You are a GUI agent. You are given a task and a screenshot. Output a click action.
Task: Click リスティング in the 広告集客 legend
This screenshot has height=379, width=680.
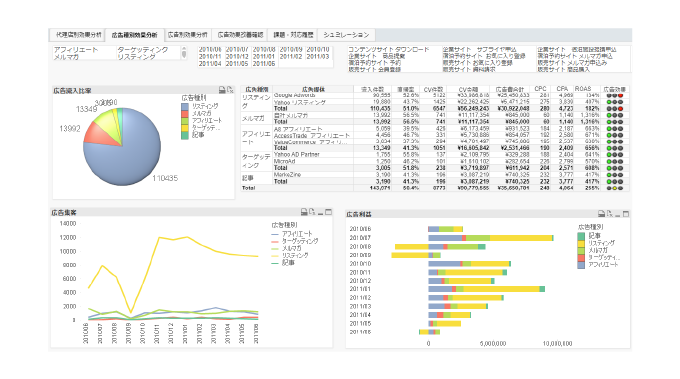pos(295,255)
